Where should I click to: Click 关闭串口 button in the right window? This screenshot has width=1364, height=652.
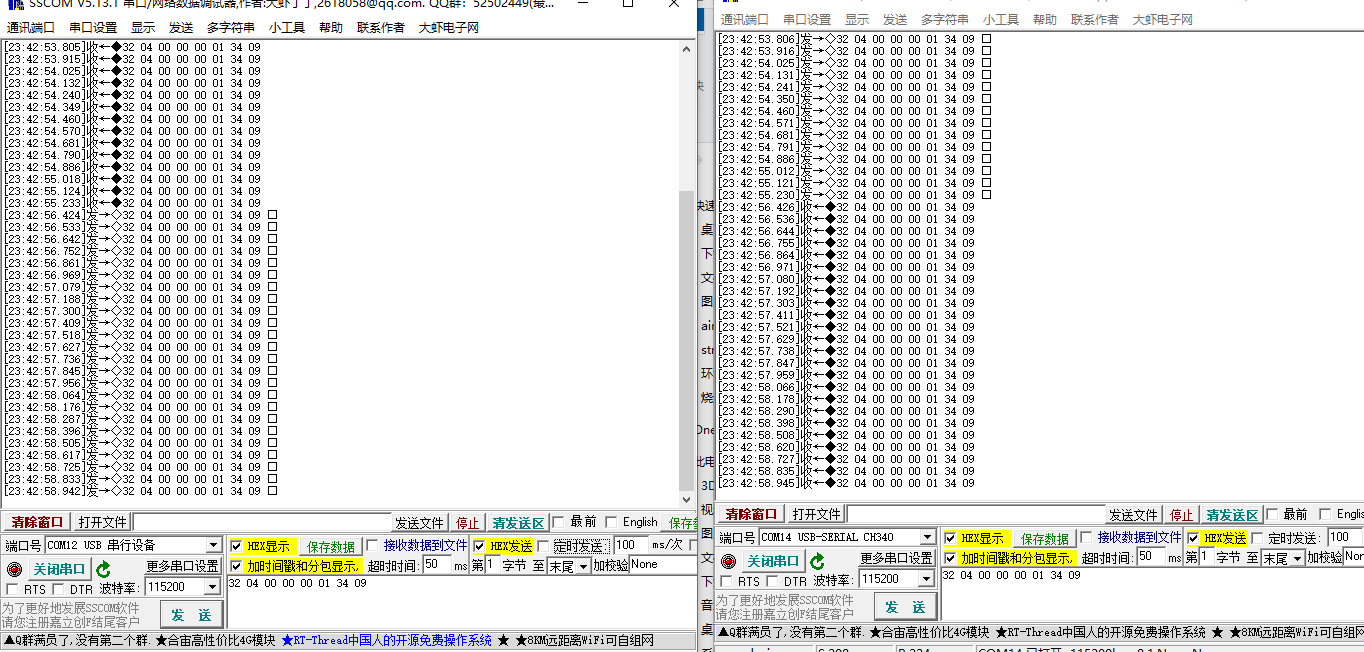click(774, 561)
